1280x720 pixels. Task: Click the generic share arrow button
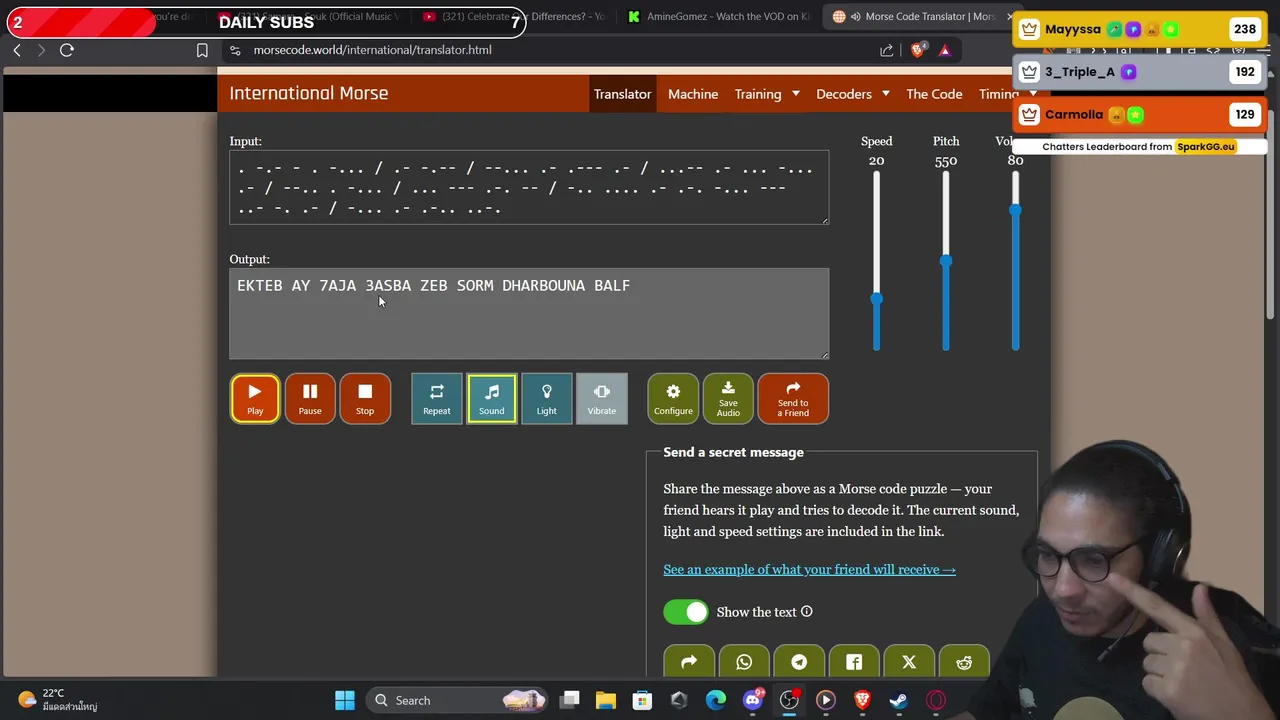tap(689, 662)
